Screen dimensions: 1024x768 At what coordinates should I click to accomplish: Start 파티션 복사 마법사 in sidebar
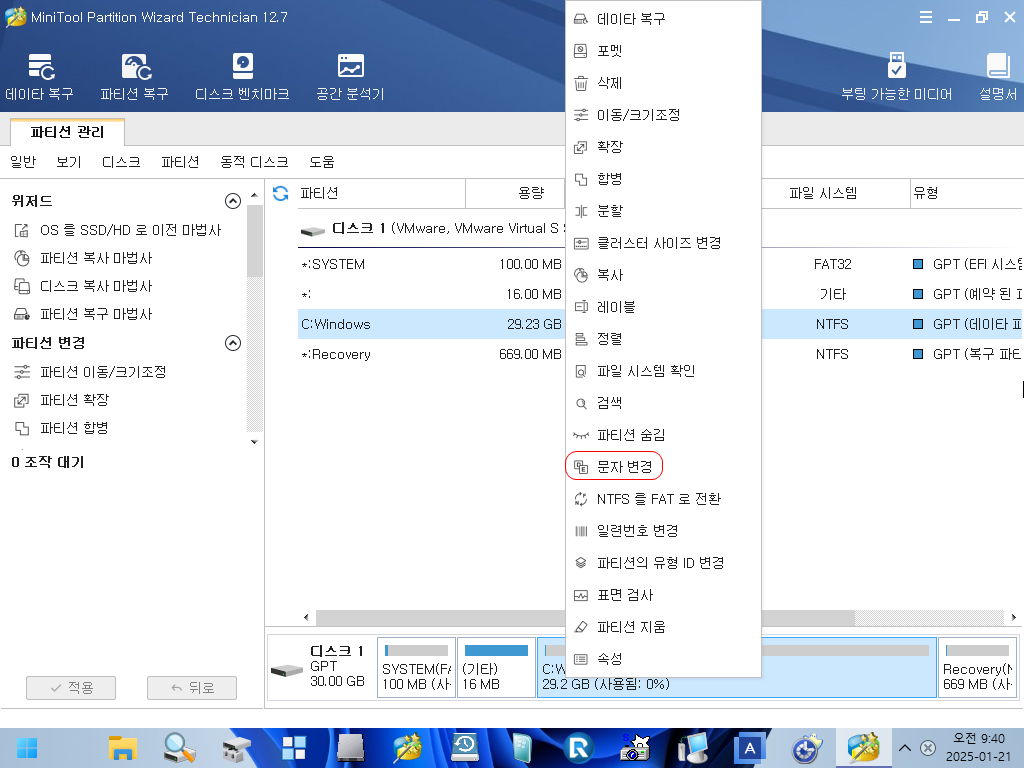pyautogui.click(x=83, y=258)
